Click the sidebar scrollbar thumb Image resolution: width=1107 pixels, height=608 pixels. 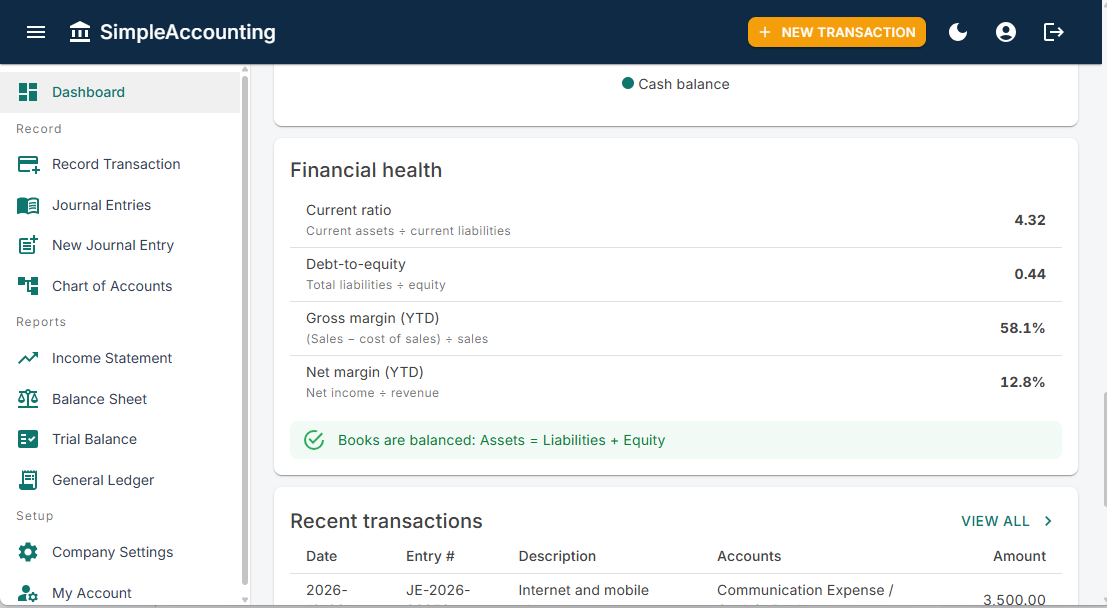(x=245, y=328)
